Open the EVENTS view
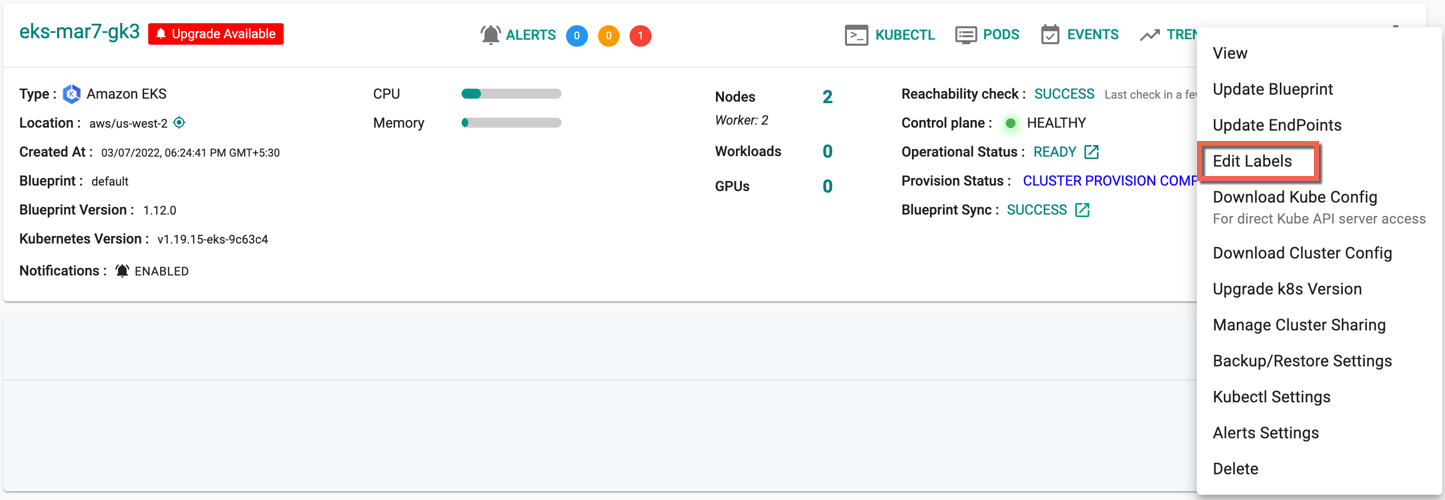The width and height of the screenshot is (1445, 500). (x=1093, y=35)
